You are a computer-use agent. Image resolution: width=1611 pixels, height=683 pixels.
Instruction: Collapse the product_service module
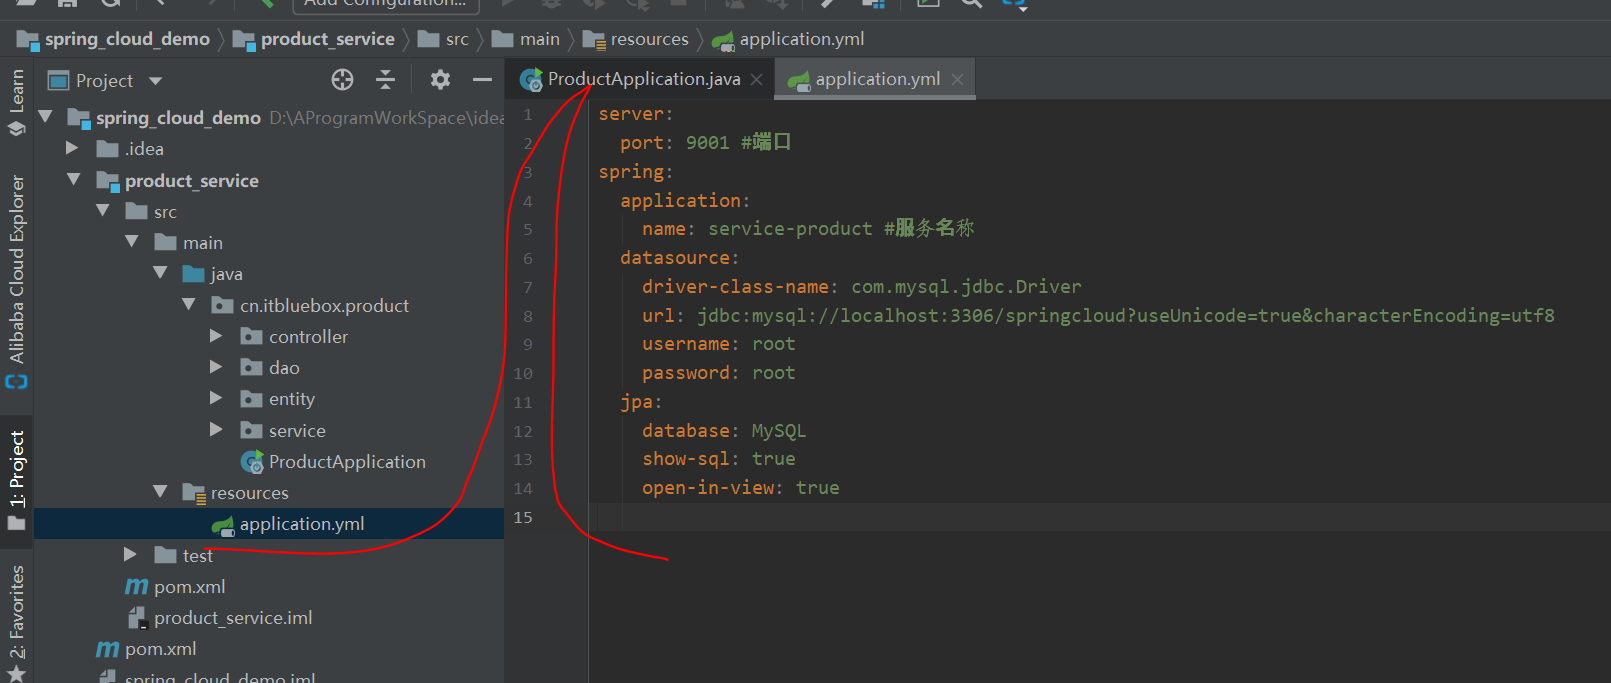coord(73,180)
